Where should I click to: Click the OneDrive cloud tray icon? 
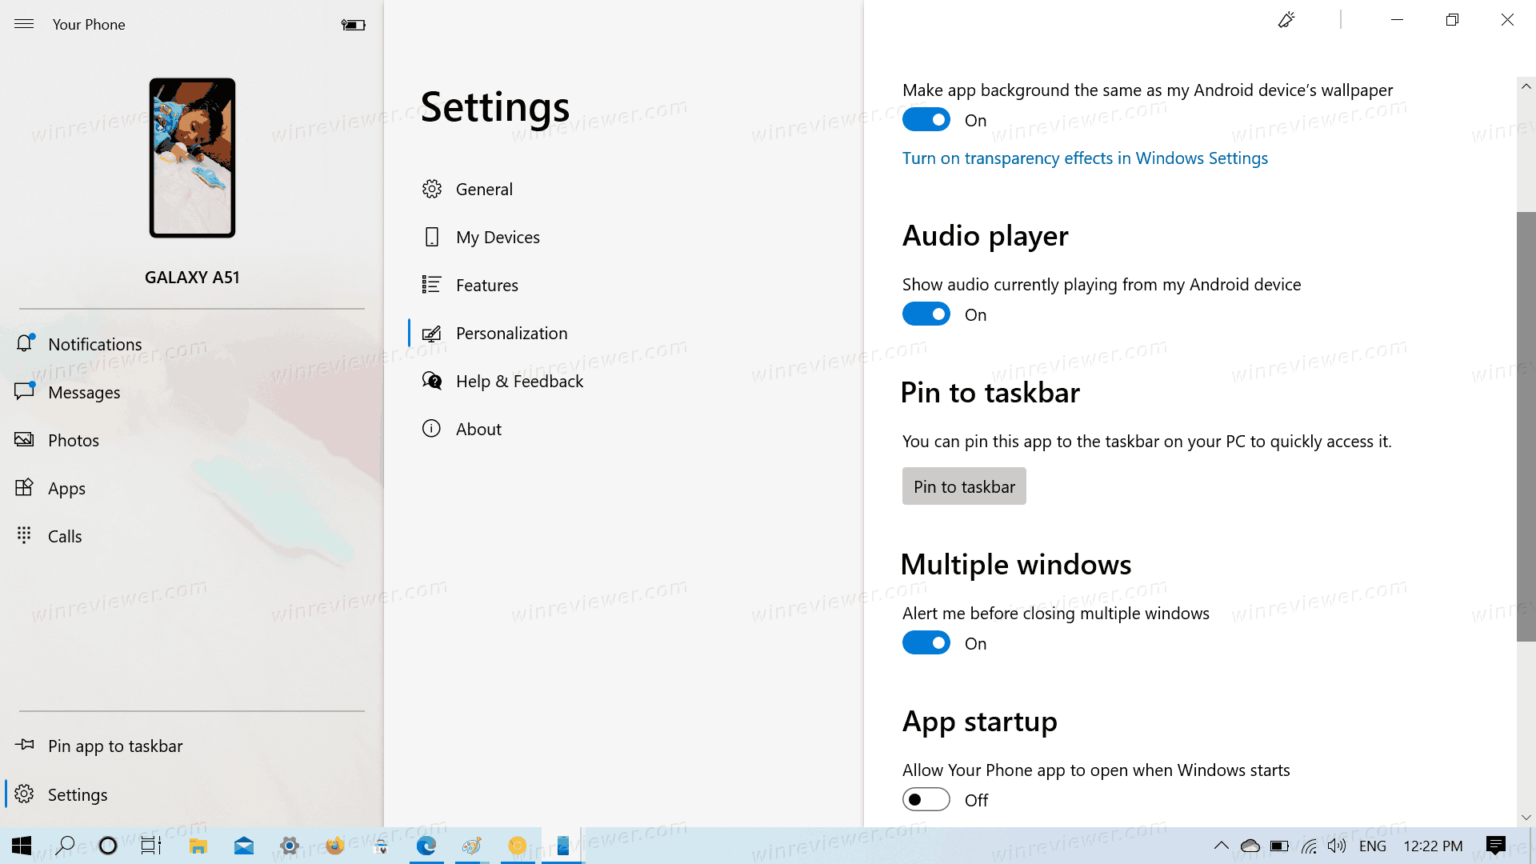click(1250, 846)
